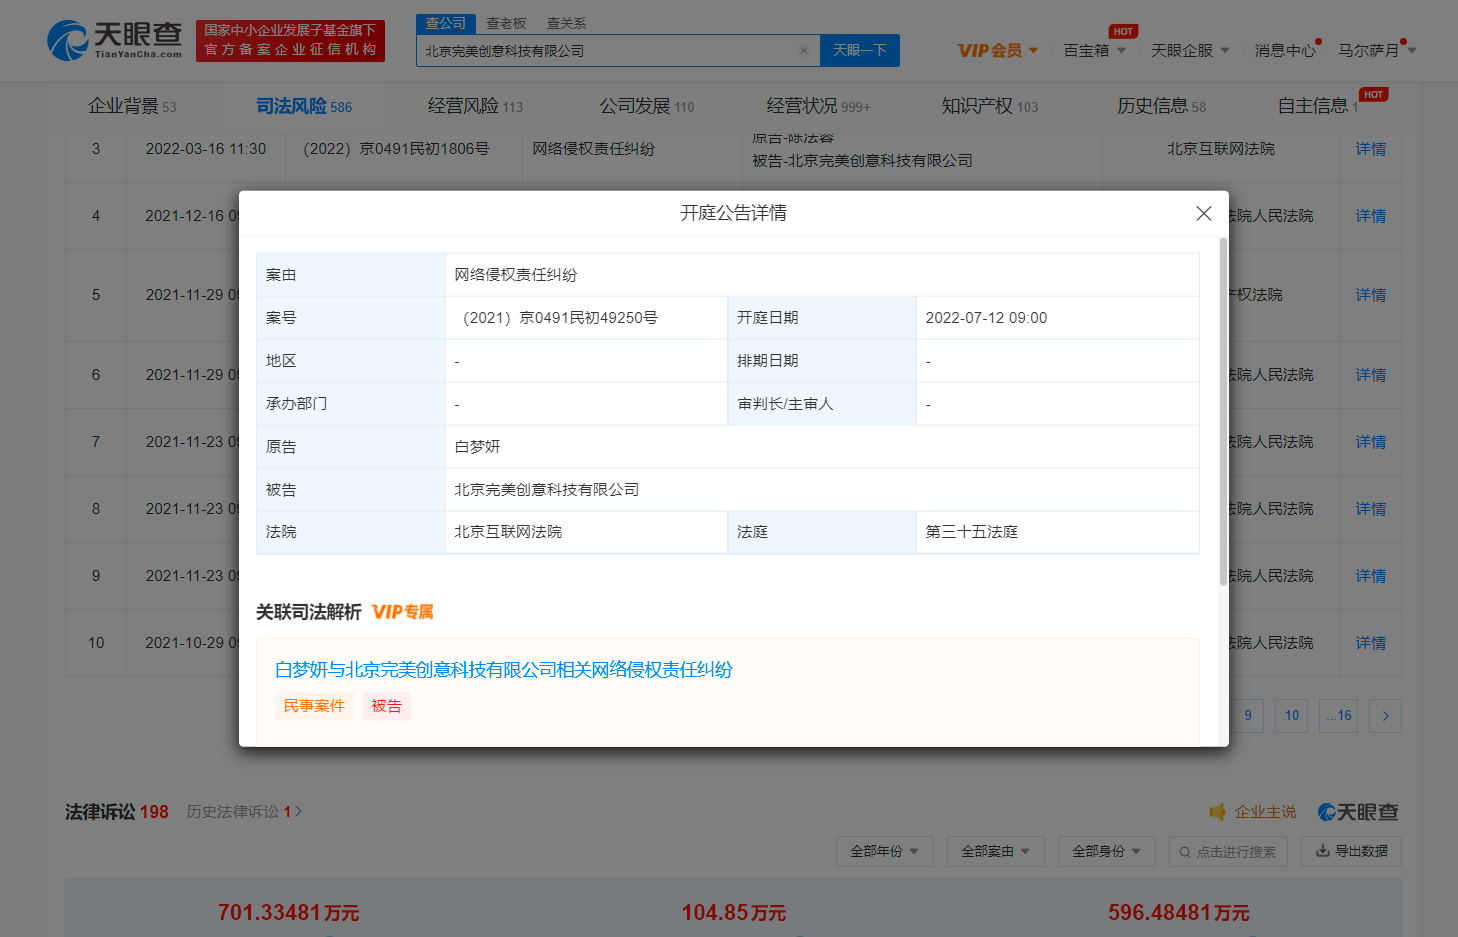Screen dimensions: 1458x937
Task: Click the 企业主说 speaker icon
Action: pyautogui.click(x=1217, y=812)
